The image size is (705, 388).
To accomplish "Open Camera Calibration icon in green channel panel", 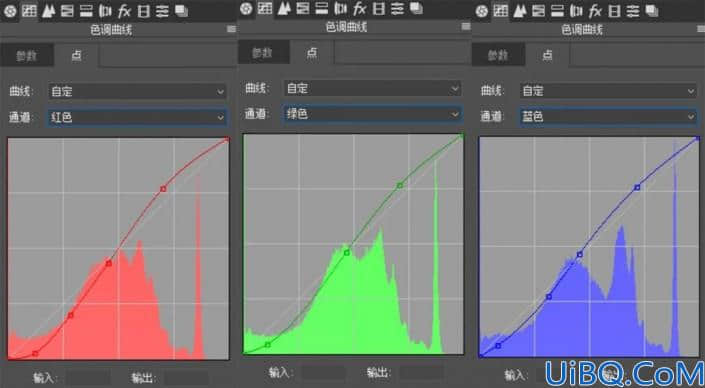I will click(x=379, y=9).
